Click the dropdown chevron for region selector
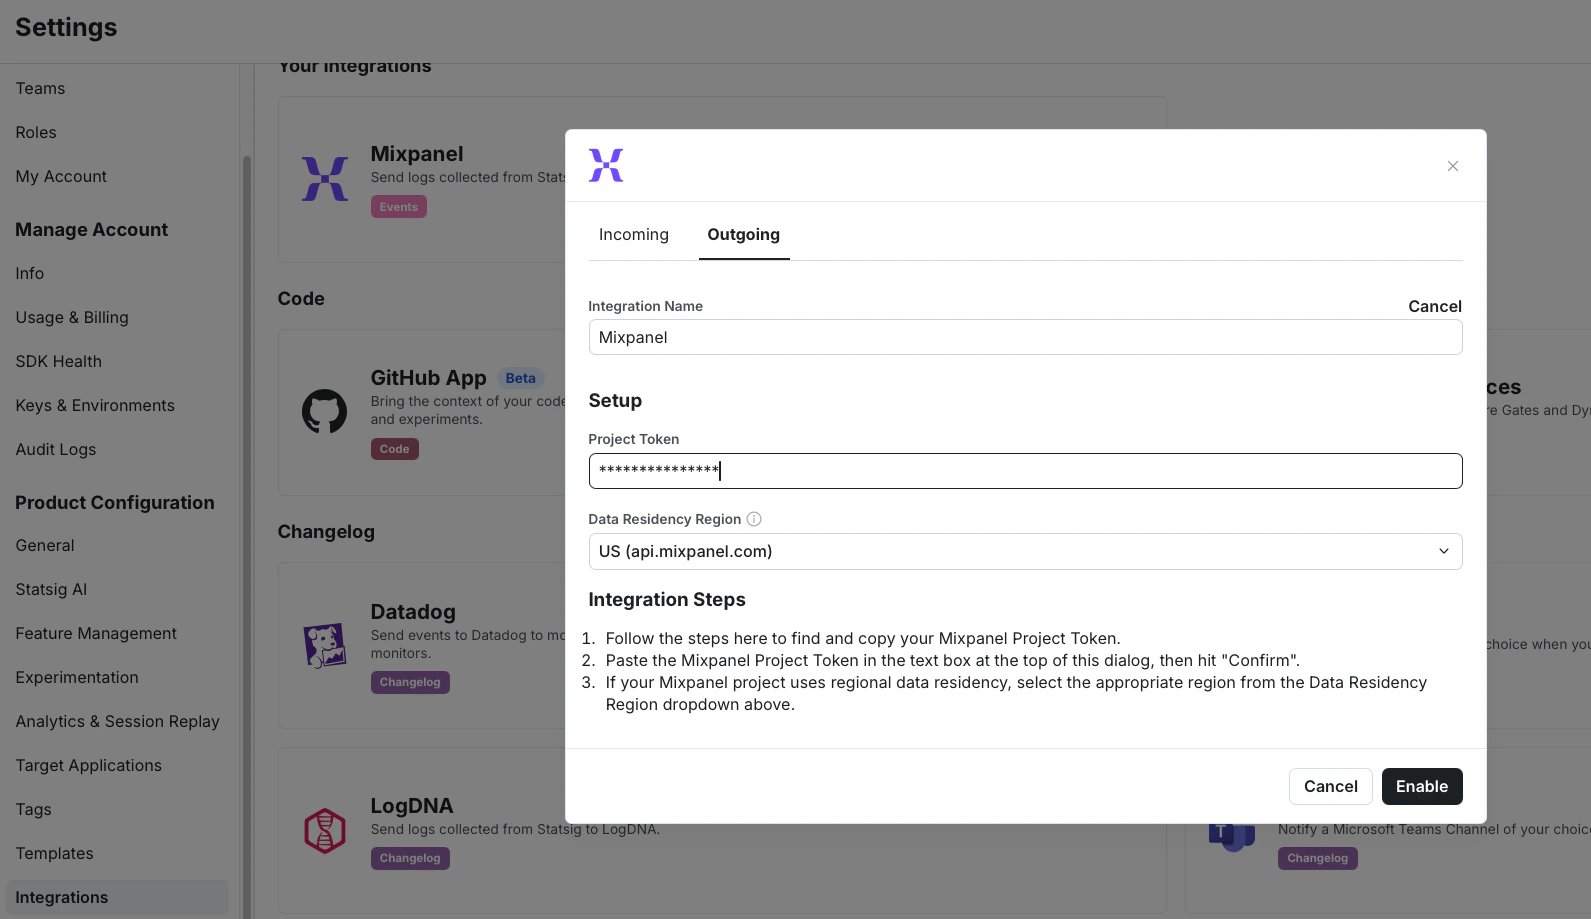Screen dimensions: 1591x919 [1444, 551]
